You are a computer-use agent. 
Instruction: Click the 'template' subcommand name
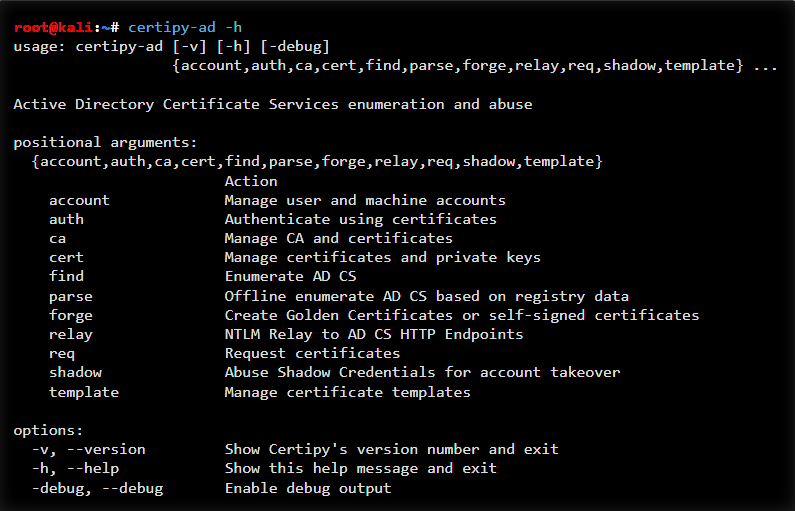pyautogui.click(x=84, y=392)
